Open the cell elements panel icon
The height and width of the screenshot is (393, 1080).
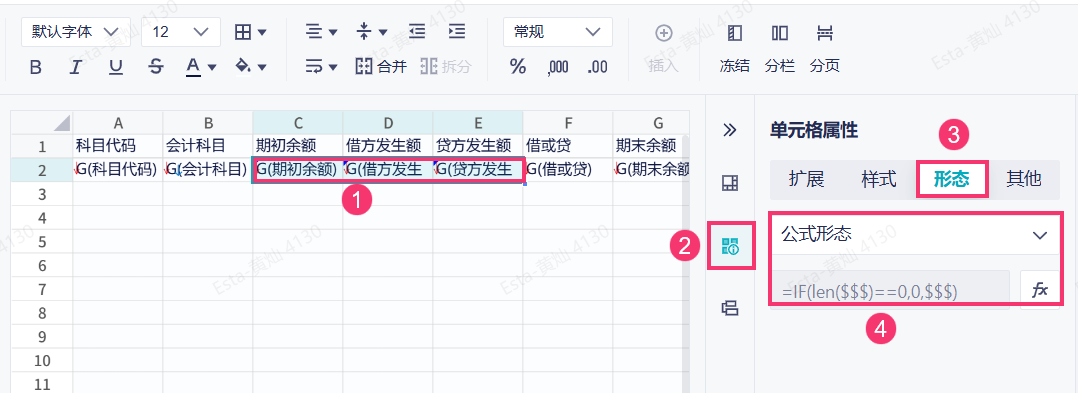(729, 182)
